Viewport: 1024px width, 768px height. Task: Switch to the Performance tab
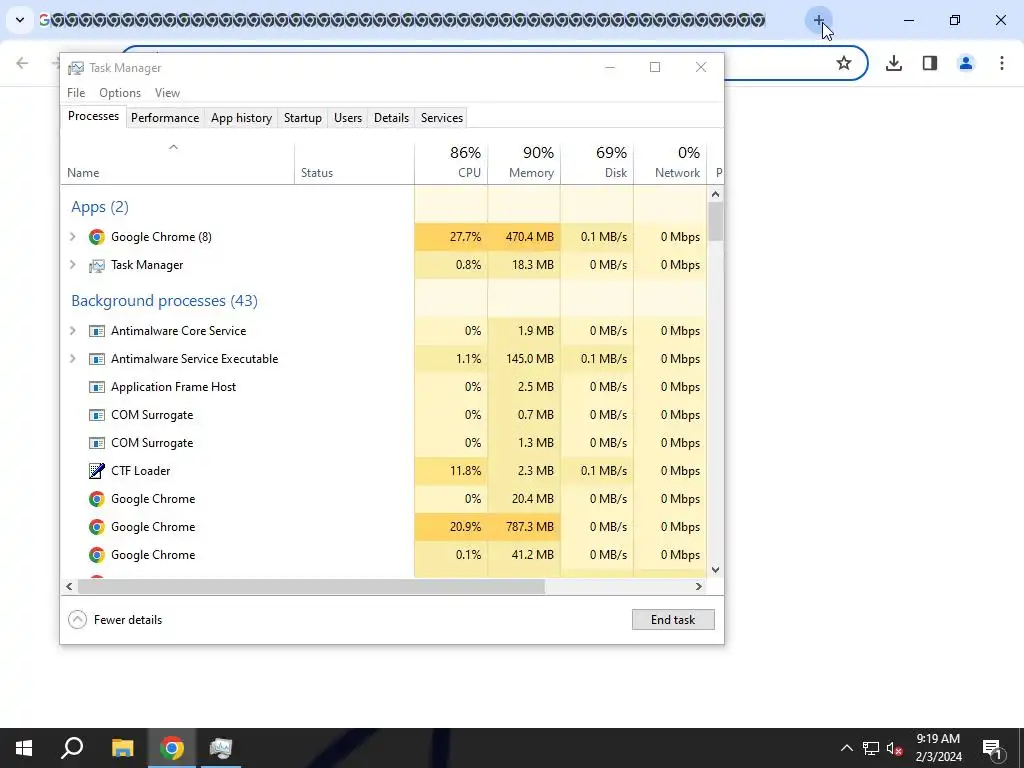pos(165,118)
